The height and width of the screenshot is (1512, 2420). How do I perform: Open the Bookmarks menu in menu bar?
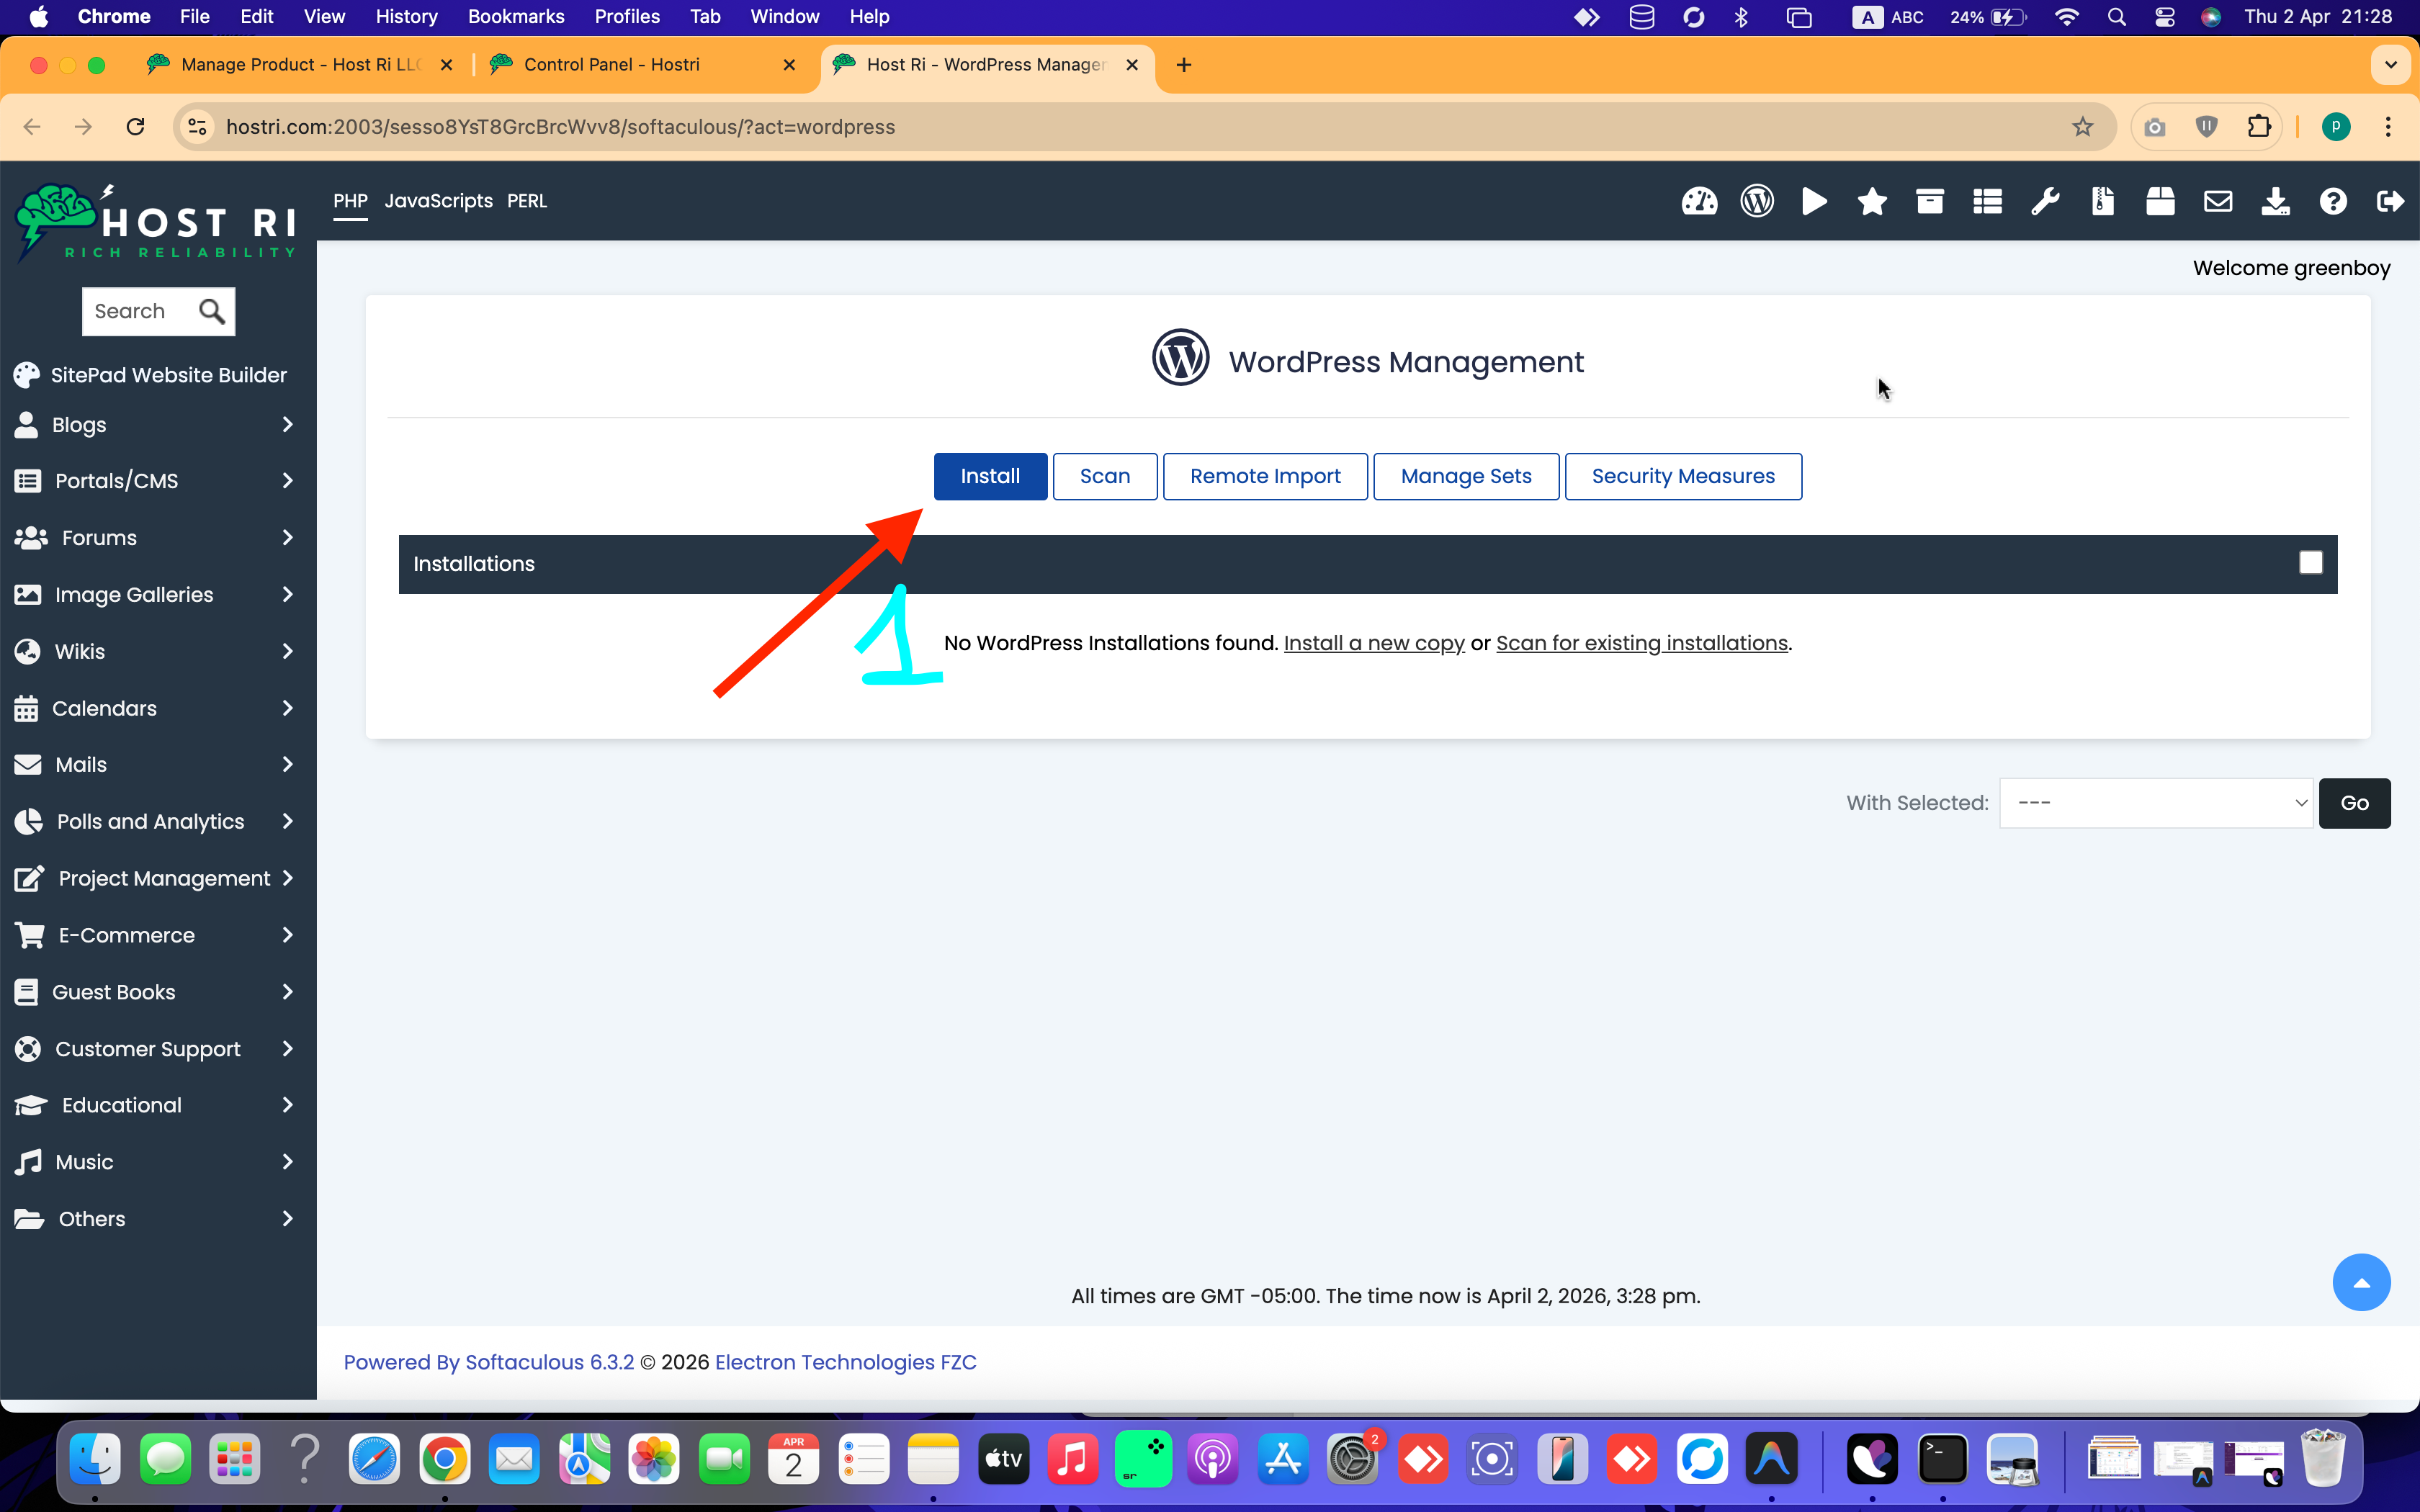[x=515, y=17]
